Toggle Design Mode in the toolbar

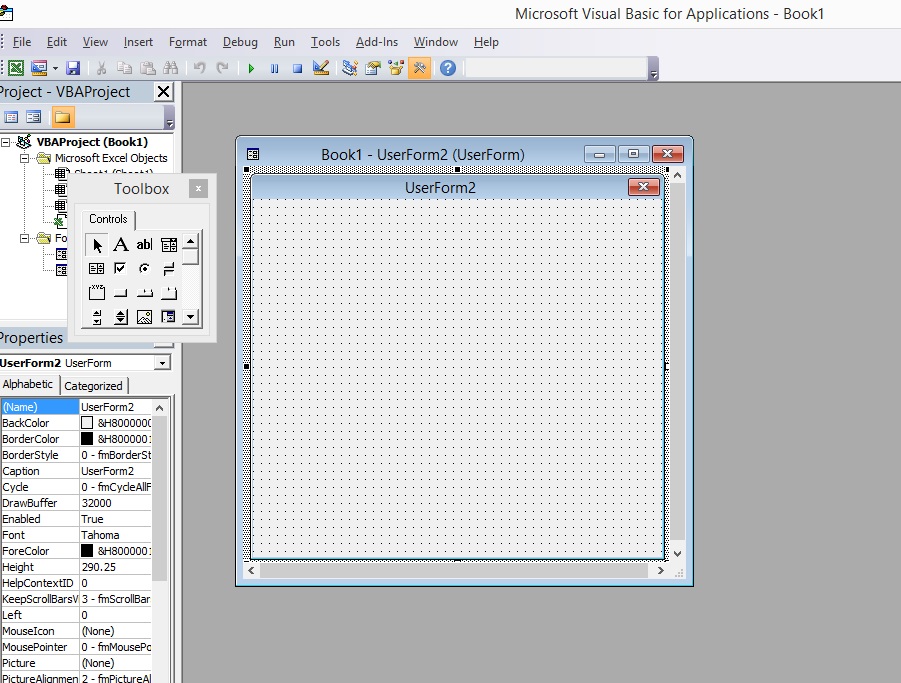pos(321,68)
